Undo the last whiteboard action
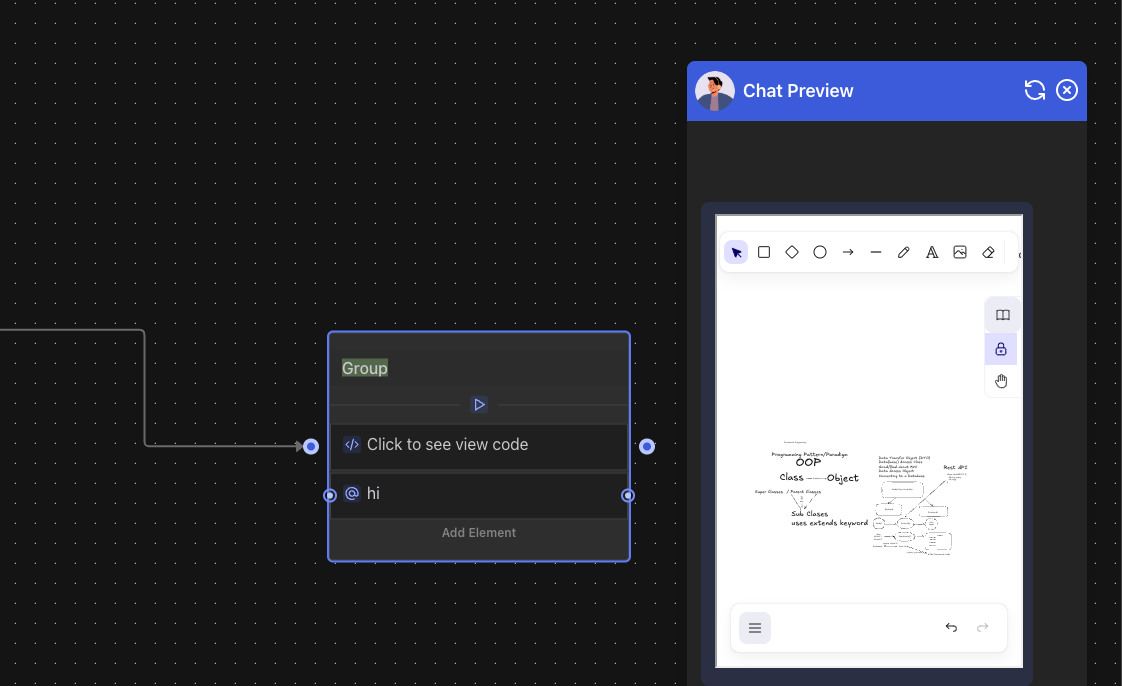This screenshot has height=686, width=1122. tap(951, 628)
